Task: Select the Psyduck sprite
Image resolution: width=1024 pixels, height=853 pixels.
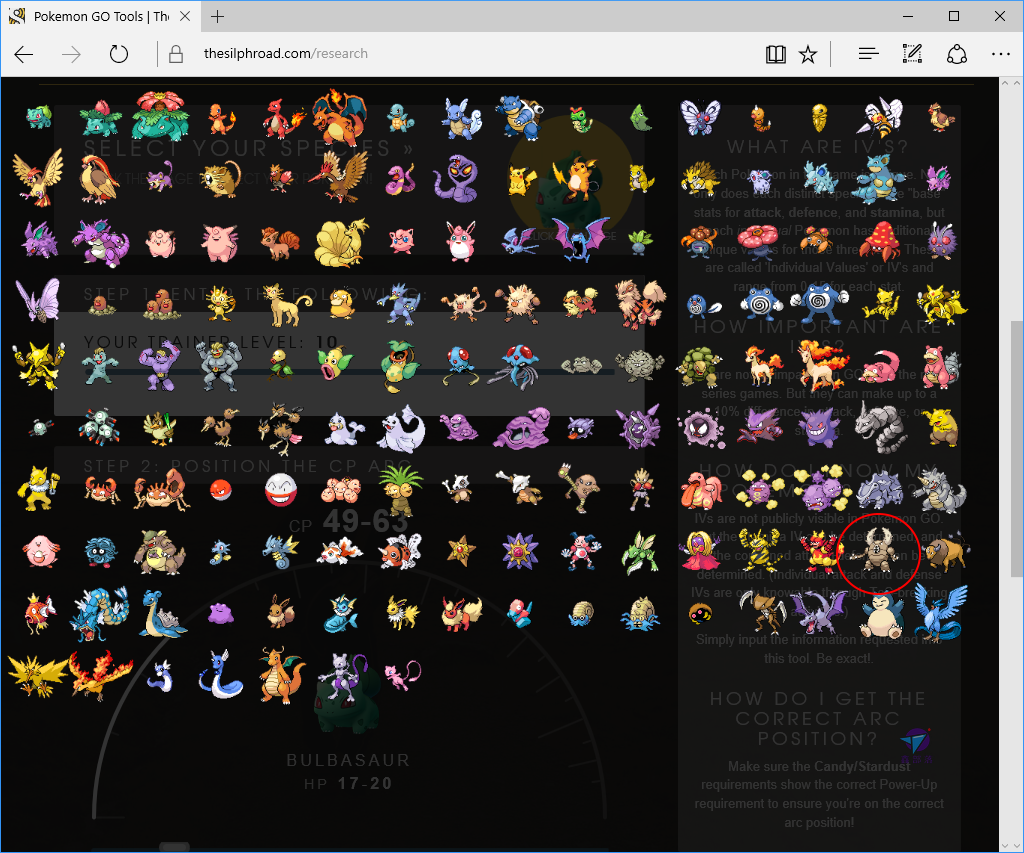Action: click(341, 303)
